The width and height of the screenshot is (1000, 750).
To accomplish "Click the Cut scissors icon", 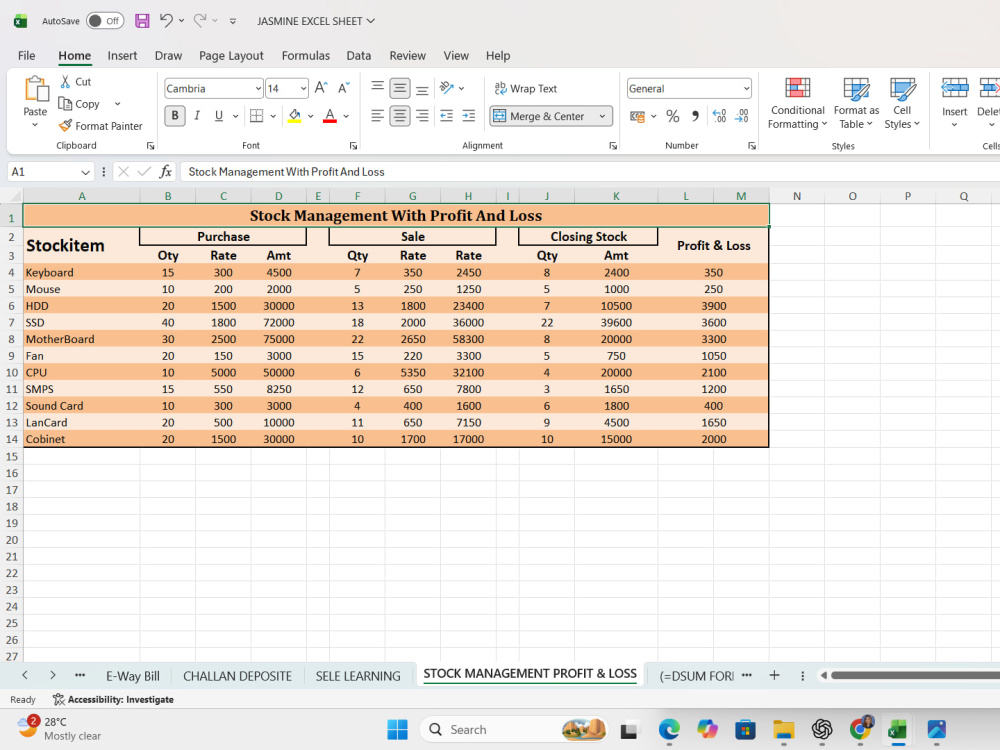I will point(65,82).
